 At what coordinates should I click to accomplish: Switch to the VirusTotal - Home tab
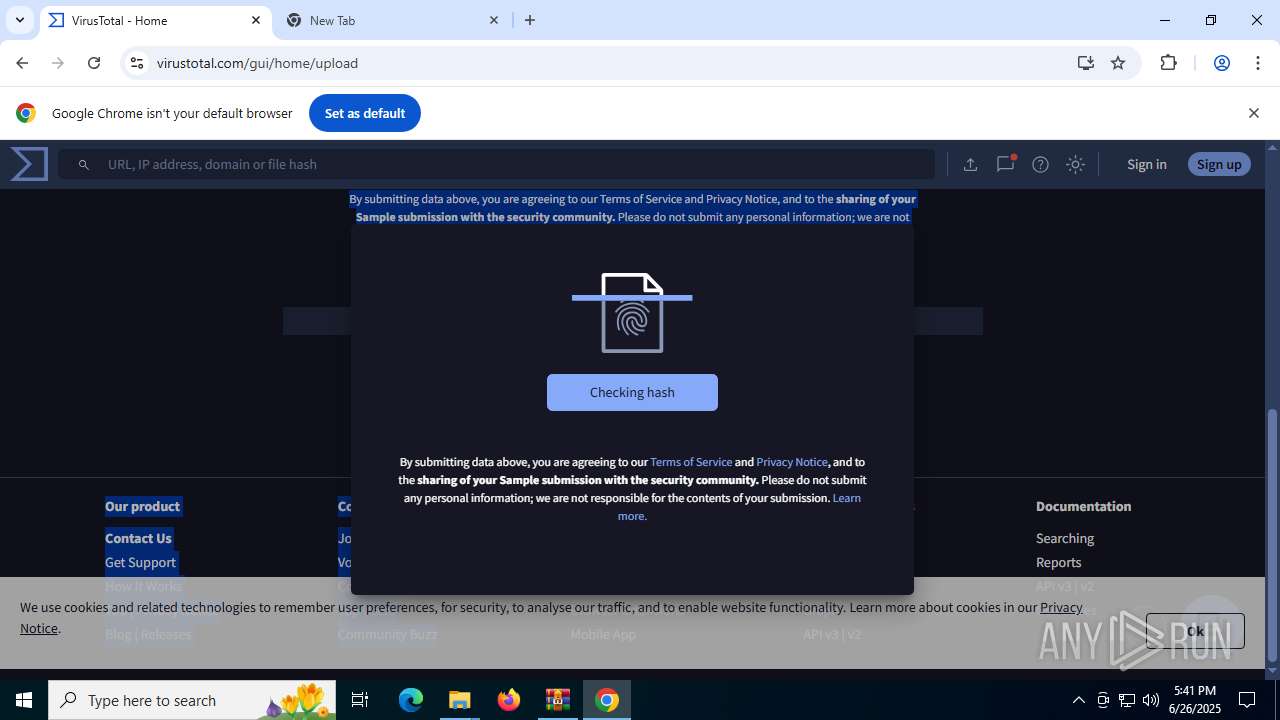click(155, 20)
